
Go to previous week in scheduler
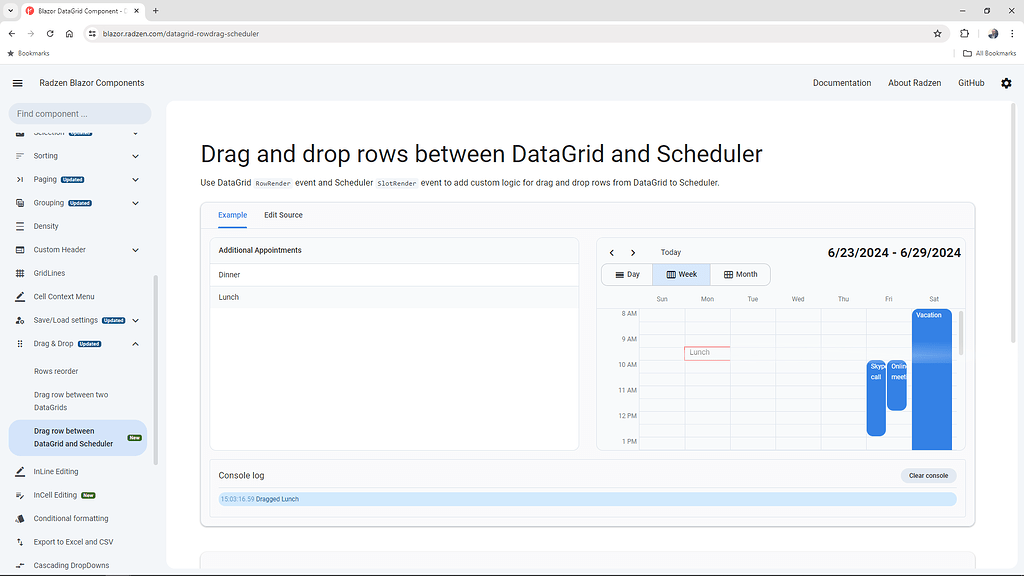tap(612, 253)
